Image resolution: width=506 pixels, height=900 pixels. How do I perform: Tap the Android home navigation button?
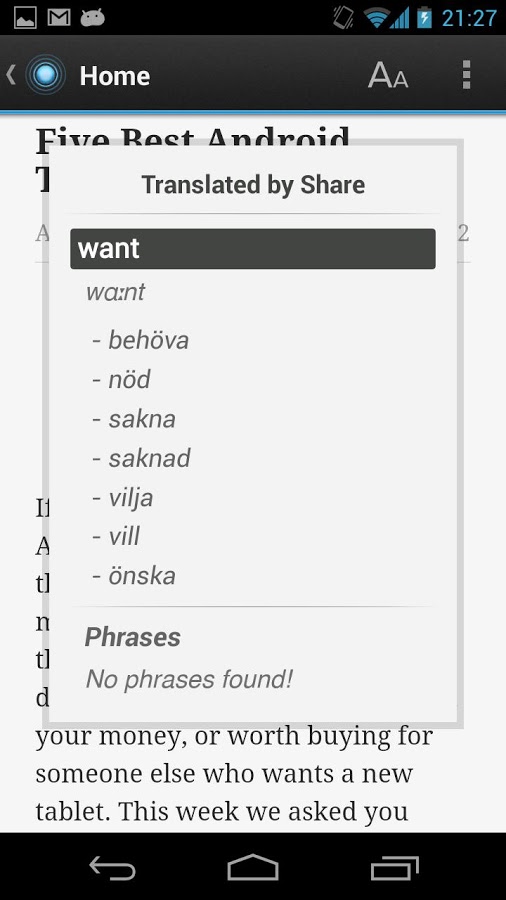point(253,867)
